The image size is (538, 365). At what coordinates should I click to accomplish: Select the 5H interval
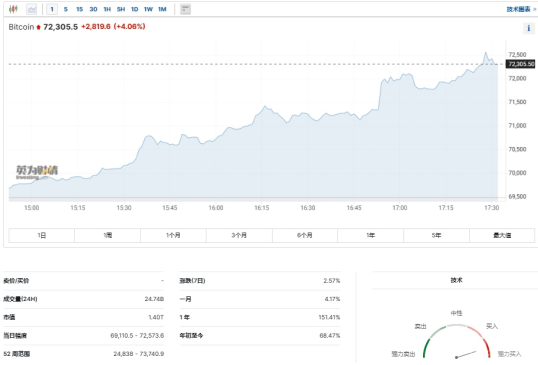click(121, 9)
